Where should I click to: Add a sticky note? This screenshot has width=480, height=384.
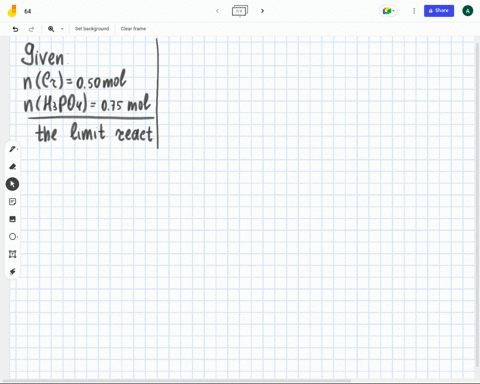[x=12, y=202]
